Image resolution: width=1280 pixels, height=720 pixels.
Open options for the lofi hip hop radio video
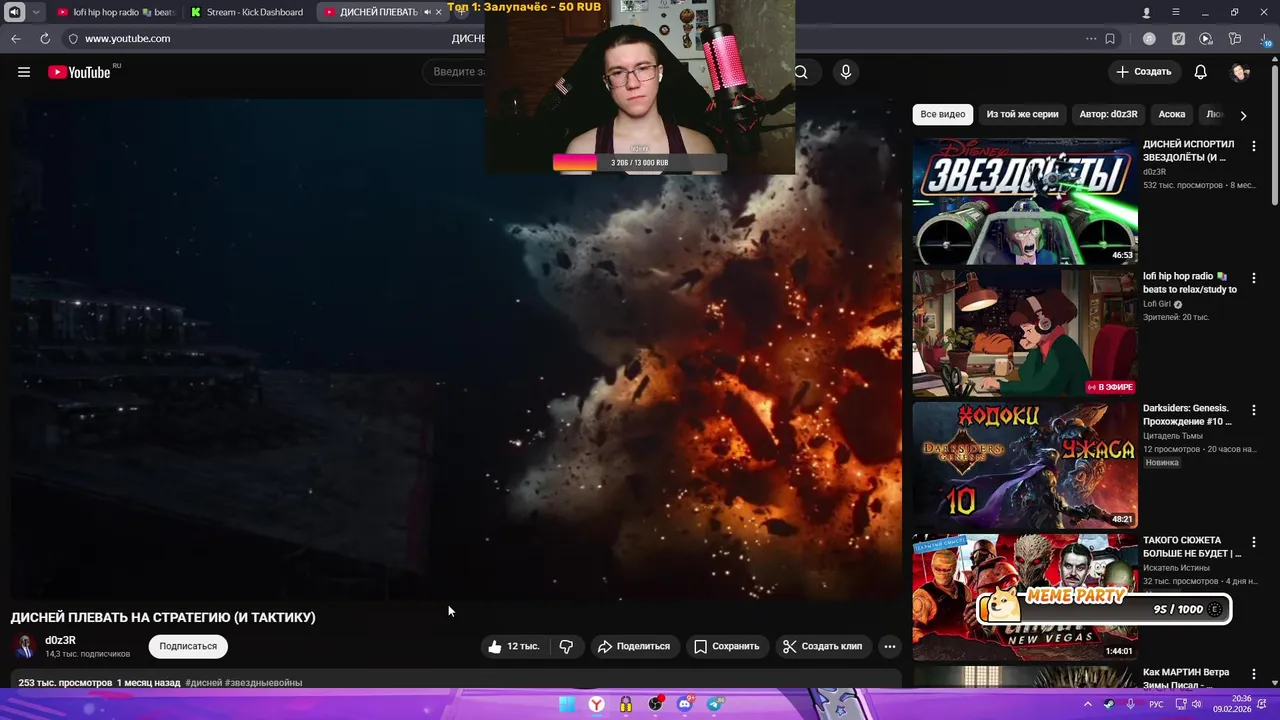1254,278
